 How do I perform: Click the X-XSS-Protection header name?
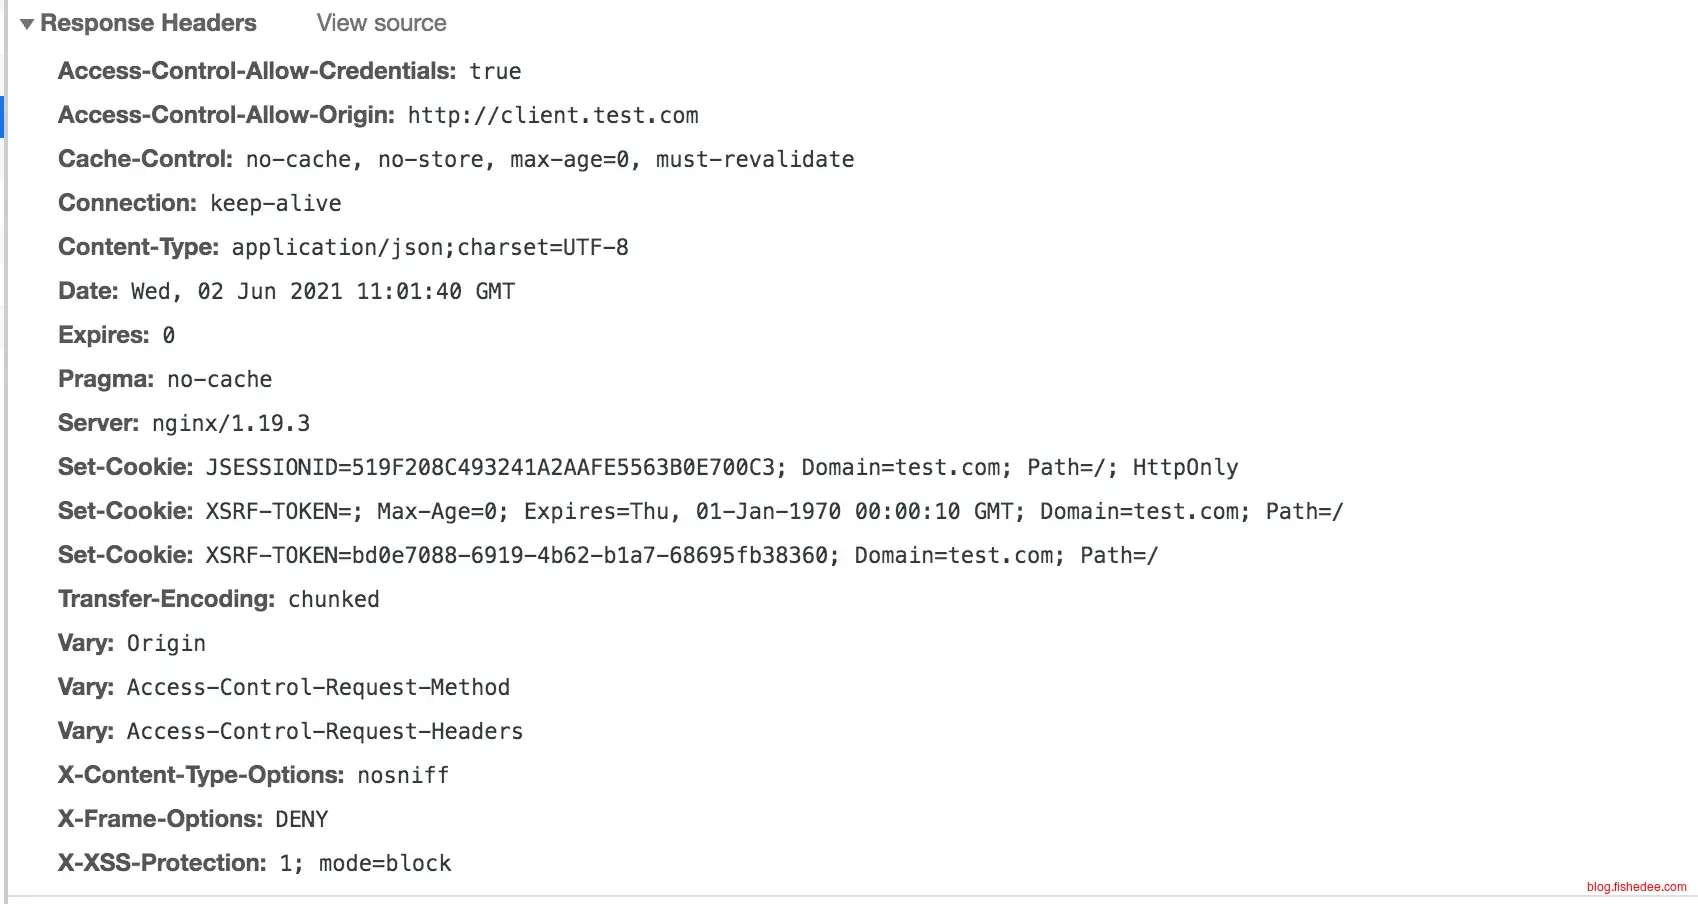coord(162,863)
